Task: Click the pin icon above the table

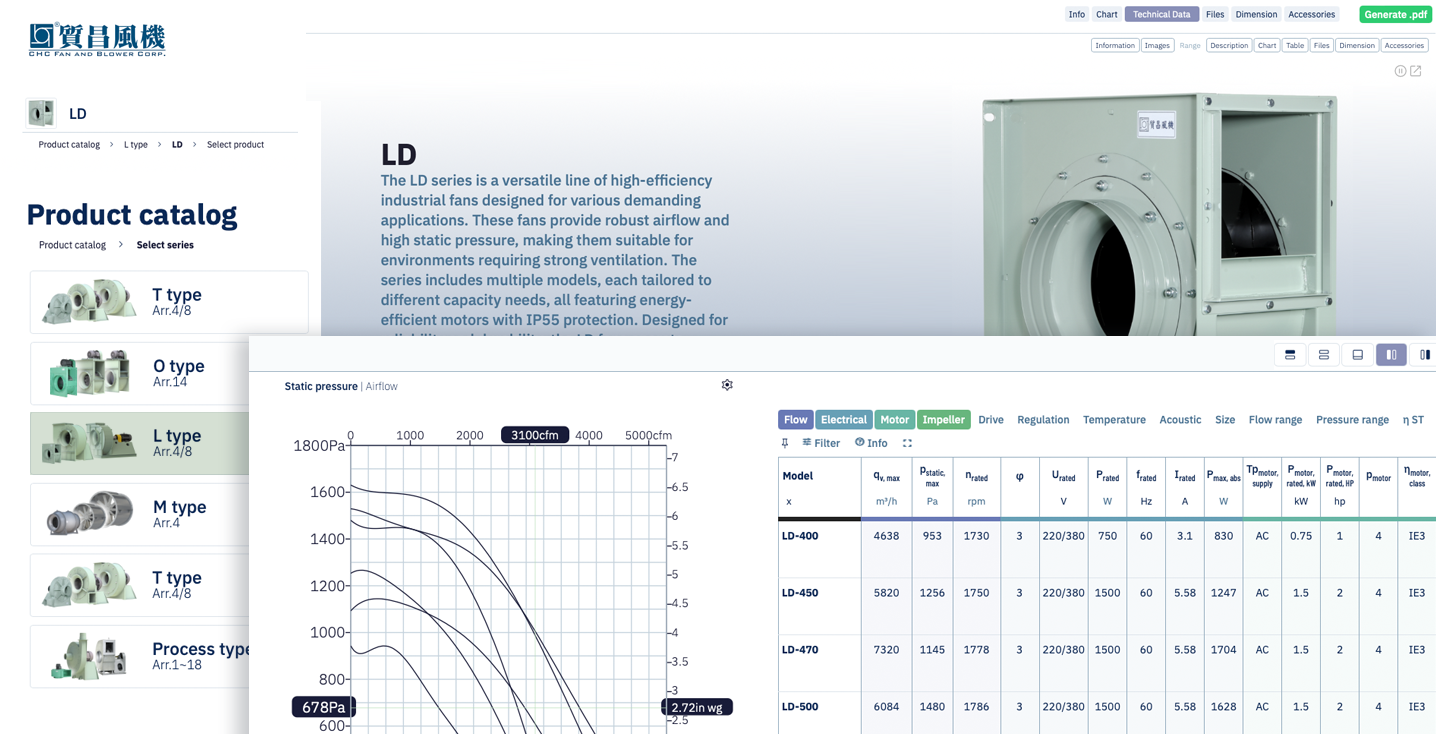Action: click(x=785, y=443)
